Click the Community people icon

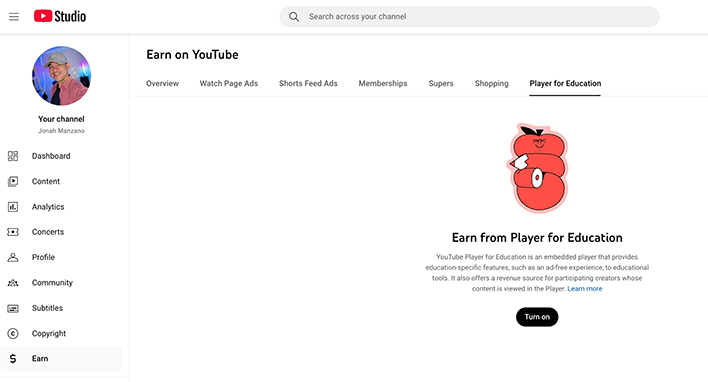pyautogui.click(x=13, y=283)
